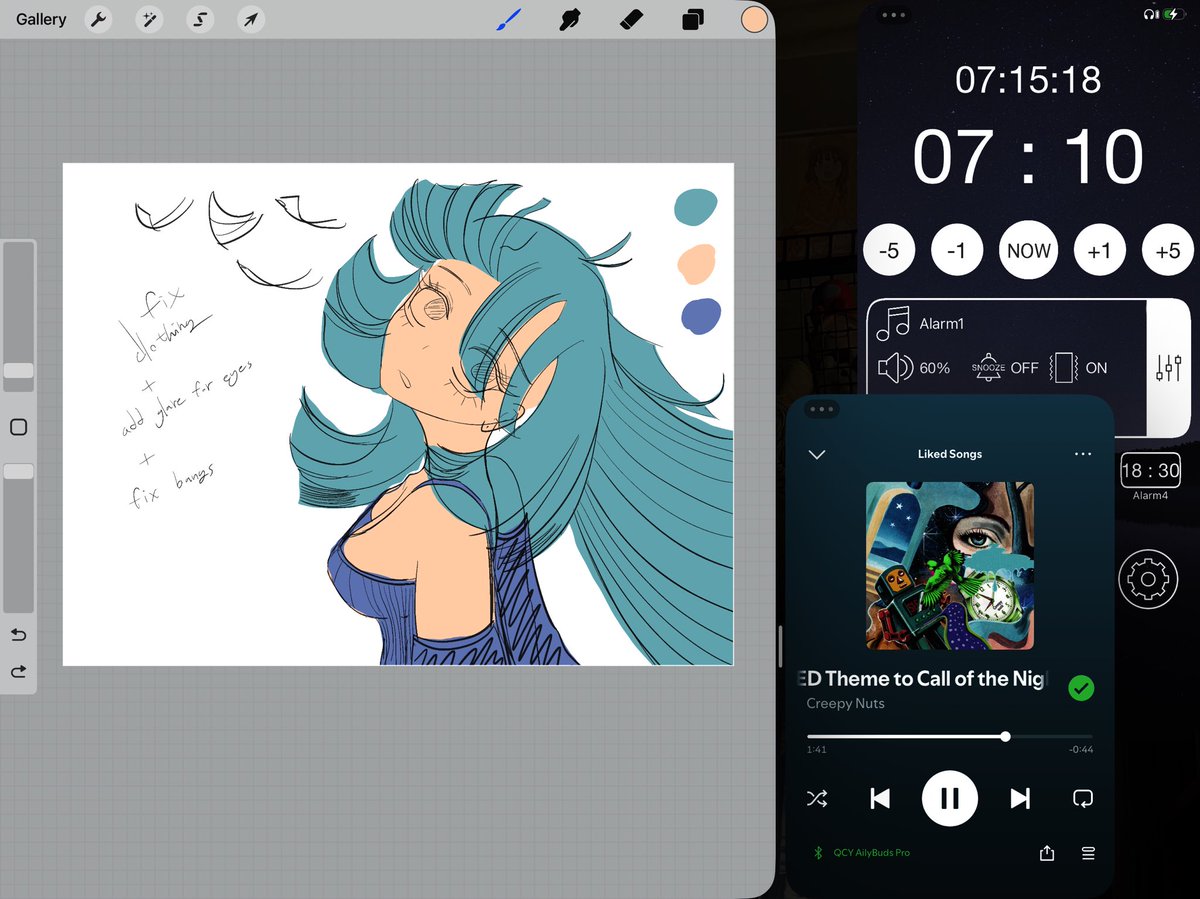Image resolution: width=1200 pixels, height=899 pixels.
Task: Open the music player more options
Action: pos(1083,454)
